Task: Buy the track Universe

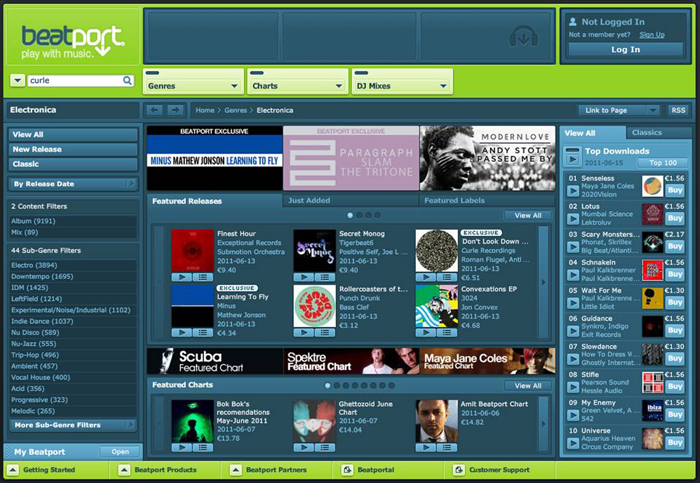Action: click(x=675, y=443)
